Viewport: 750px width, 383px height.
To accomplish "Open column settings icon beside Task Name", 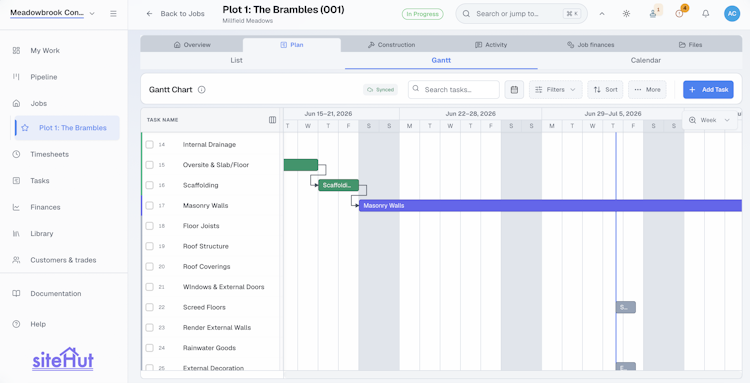I will coord(272,120).
